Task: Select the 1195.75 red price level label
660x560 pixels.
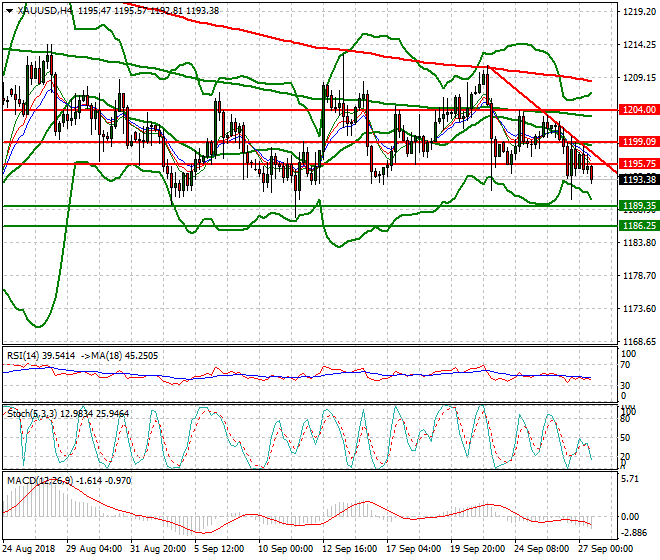Action: [639, 164]
